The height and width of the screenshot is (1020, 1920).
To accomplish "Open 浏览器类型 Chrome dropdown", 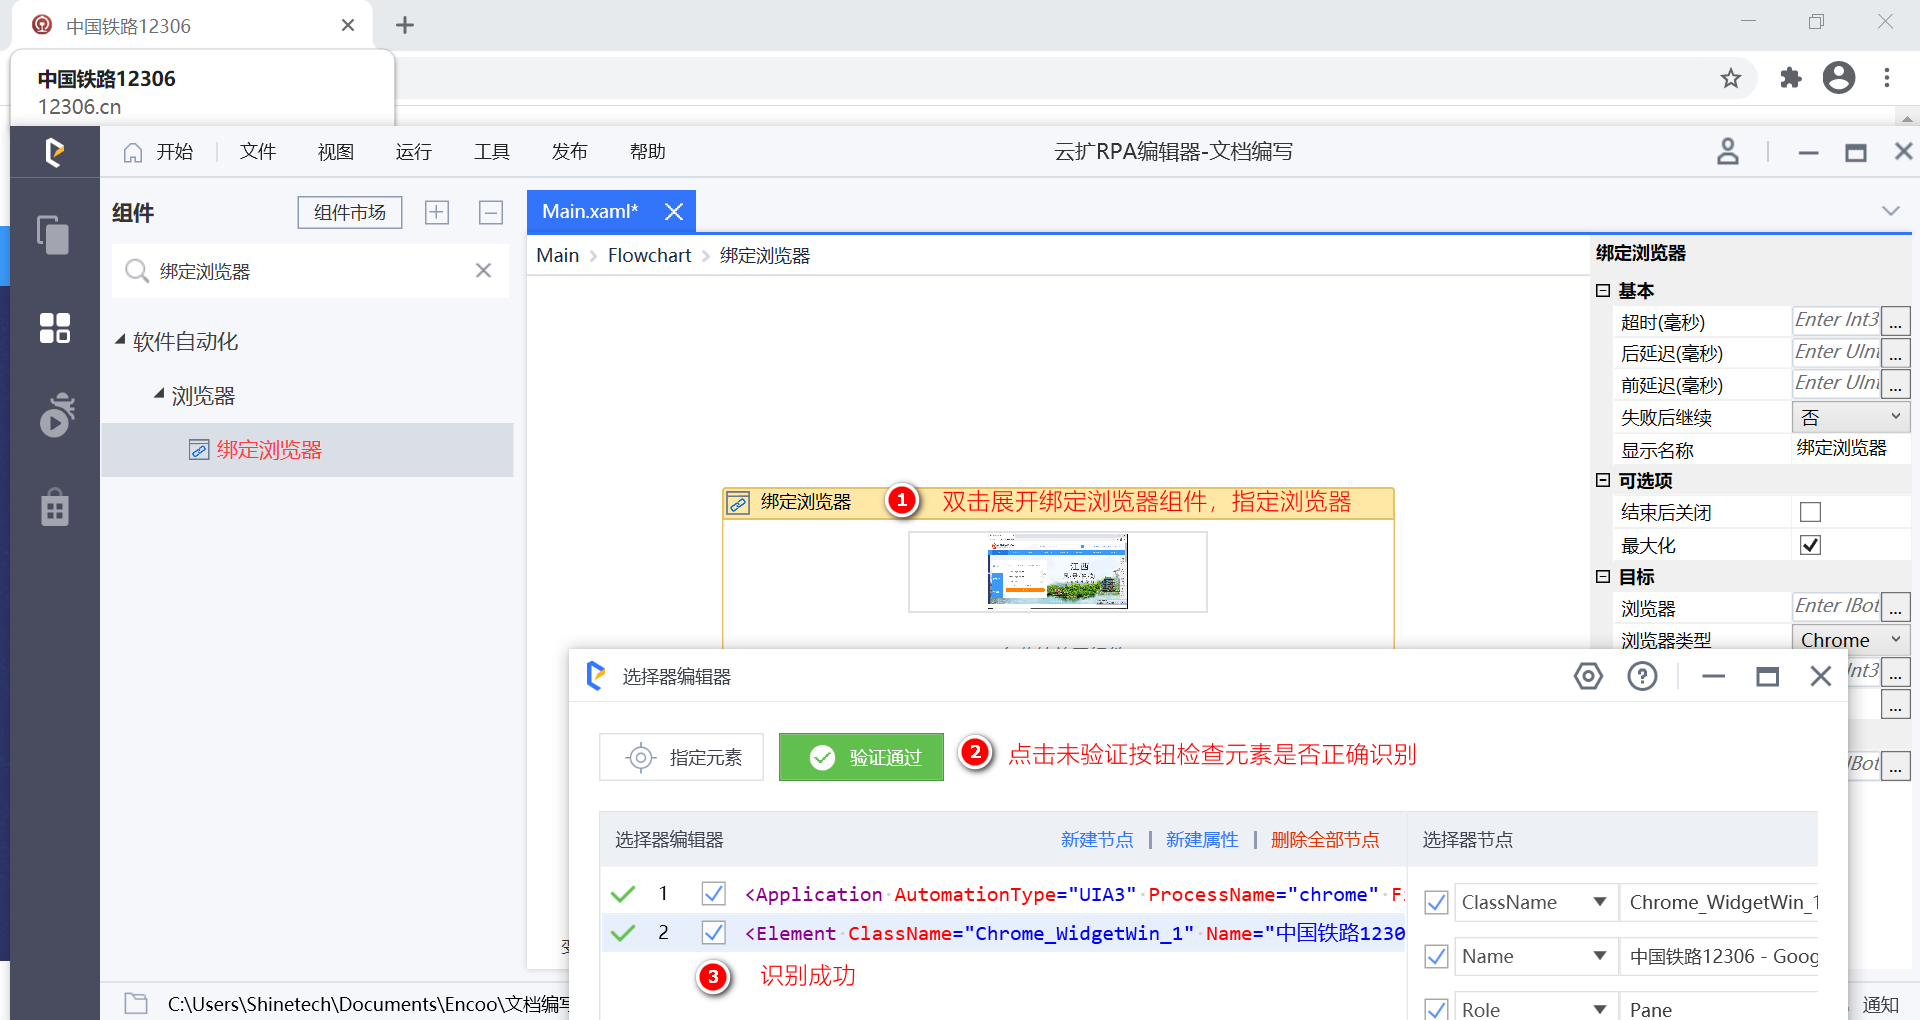I will [x=1850, y=640].
